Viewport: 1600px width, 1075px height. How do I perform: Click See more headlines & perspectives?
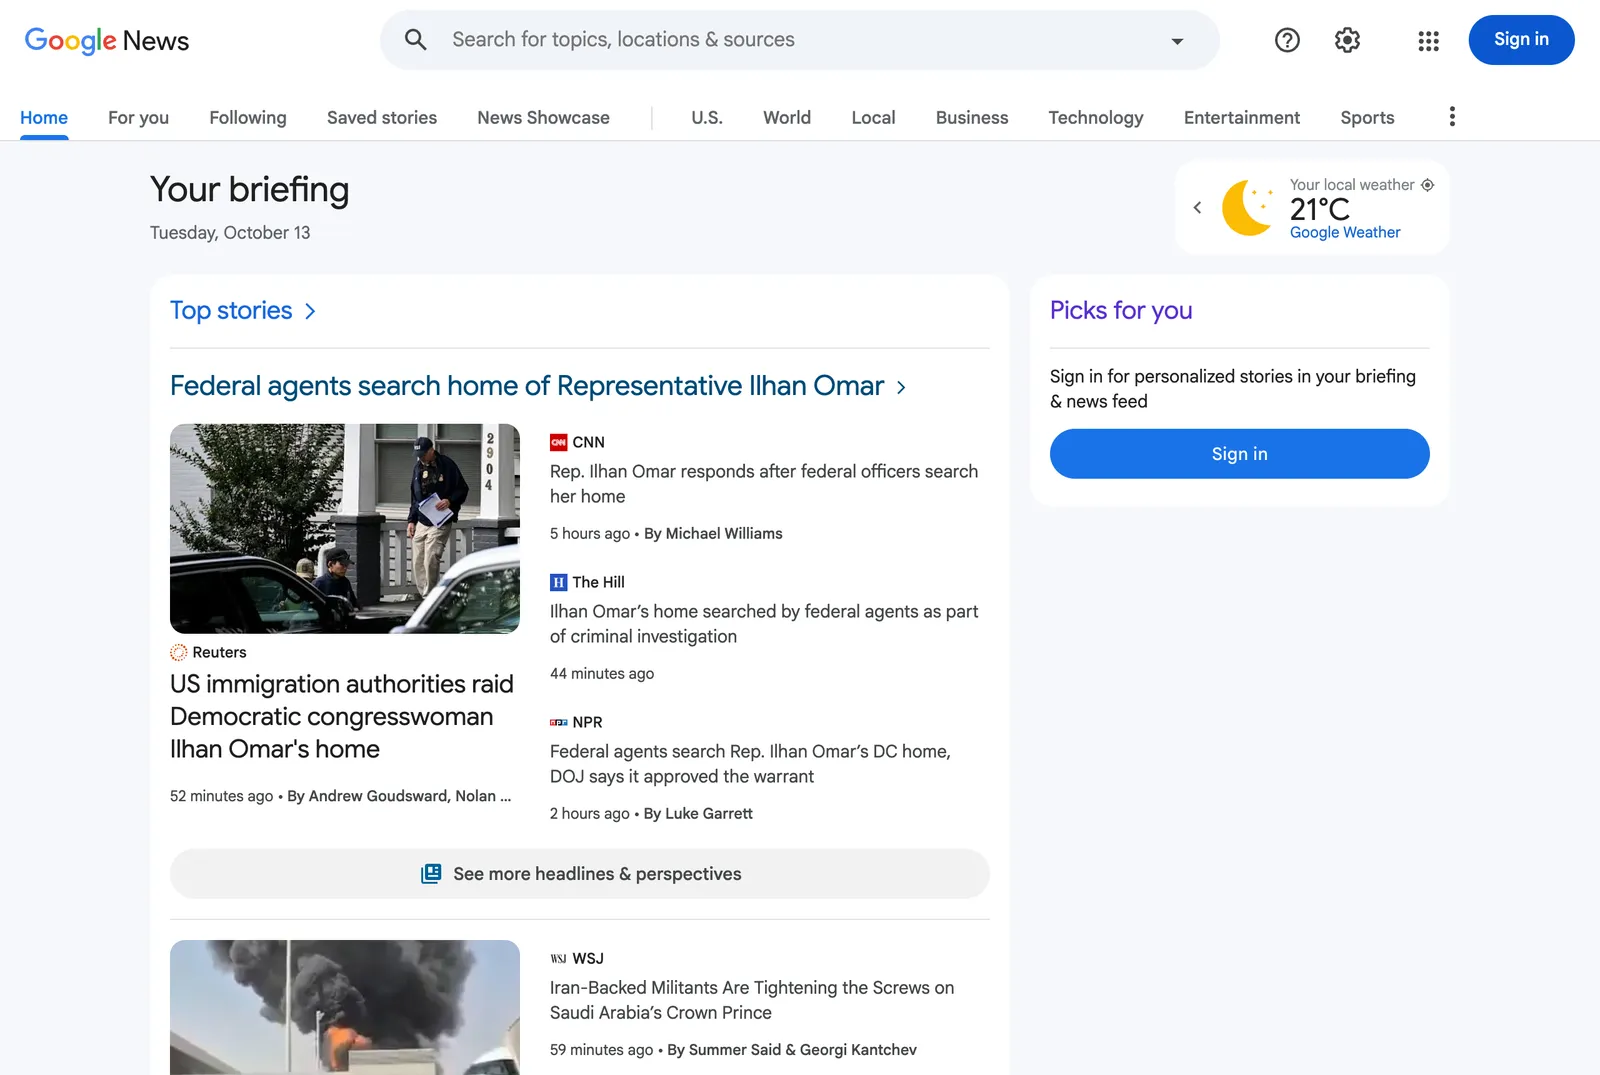tap(580, 874)
